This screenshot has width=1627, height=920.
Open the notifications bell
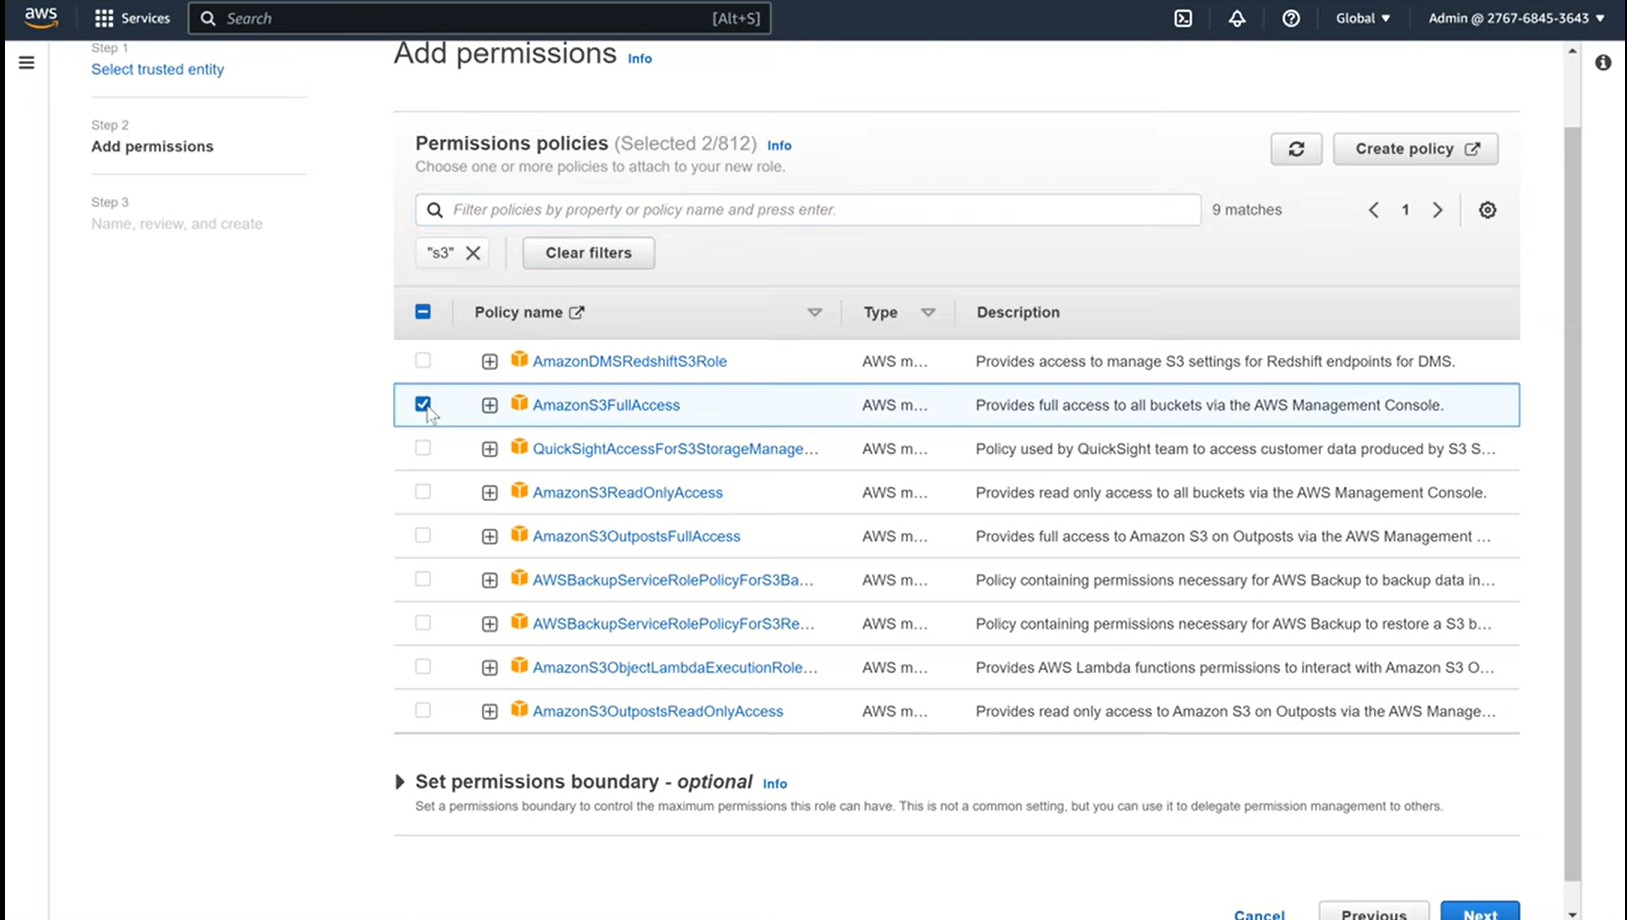[1237, 18]
